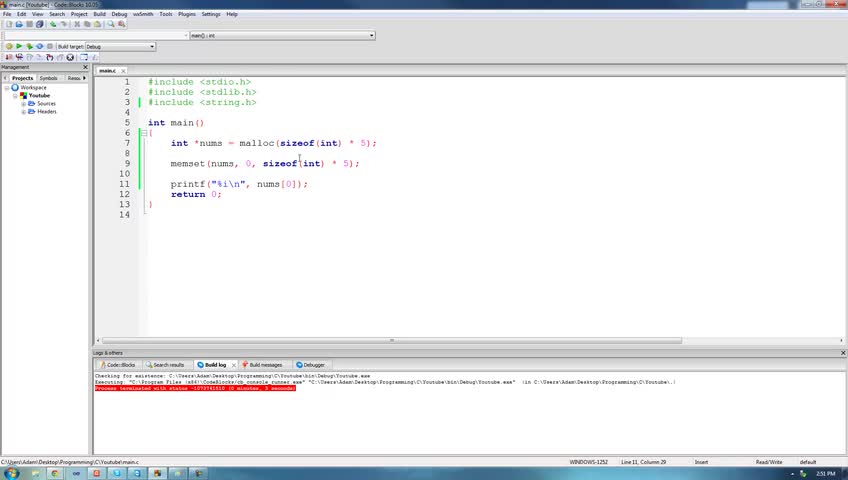Close the Logs & others panel
The height and width of the screenshot is (480, 848).
[843, 353]
